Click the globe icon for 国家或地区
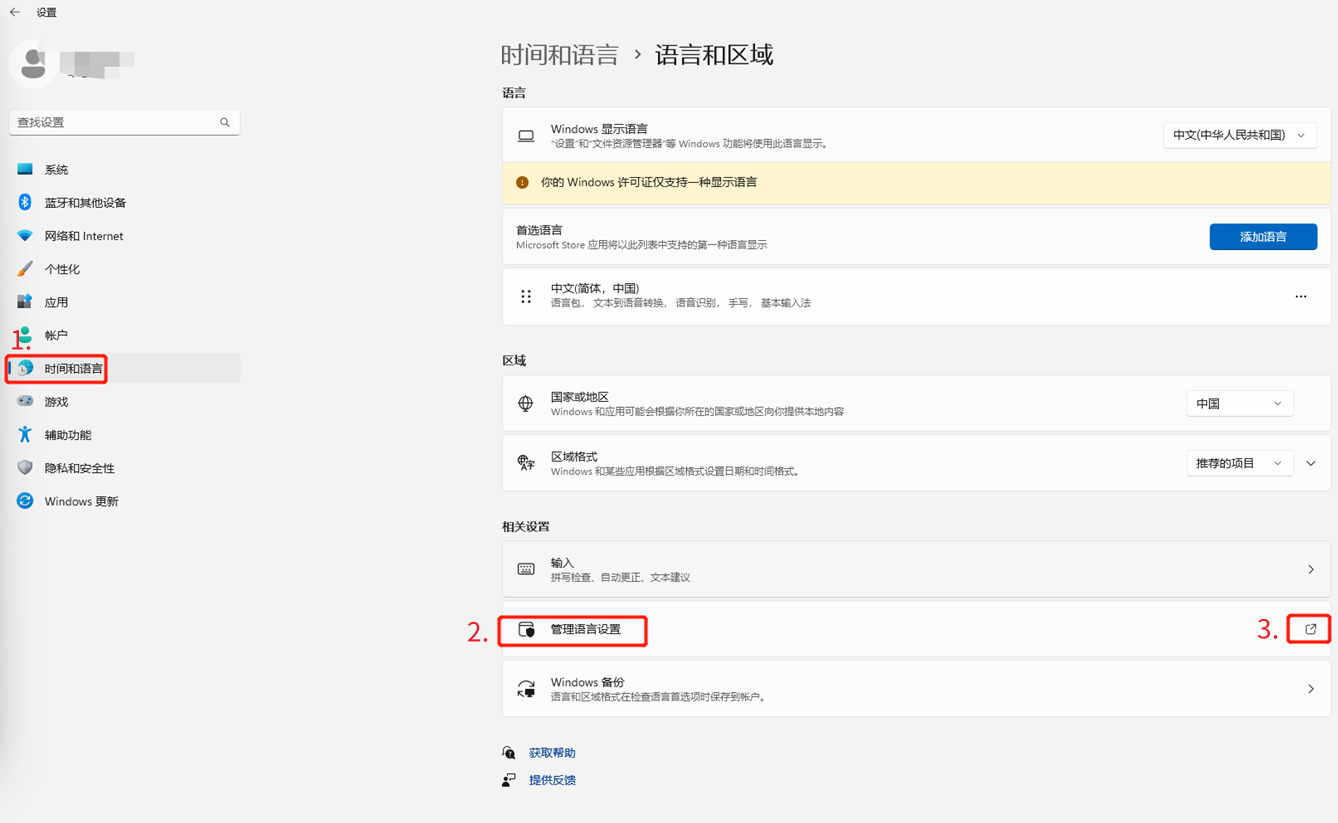Image resolution: width=1338 pixels, height=823 pixels. click(526, 403)
